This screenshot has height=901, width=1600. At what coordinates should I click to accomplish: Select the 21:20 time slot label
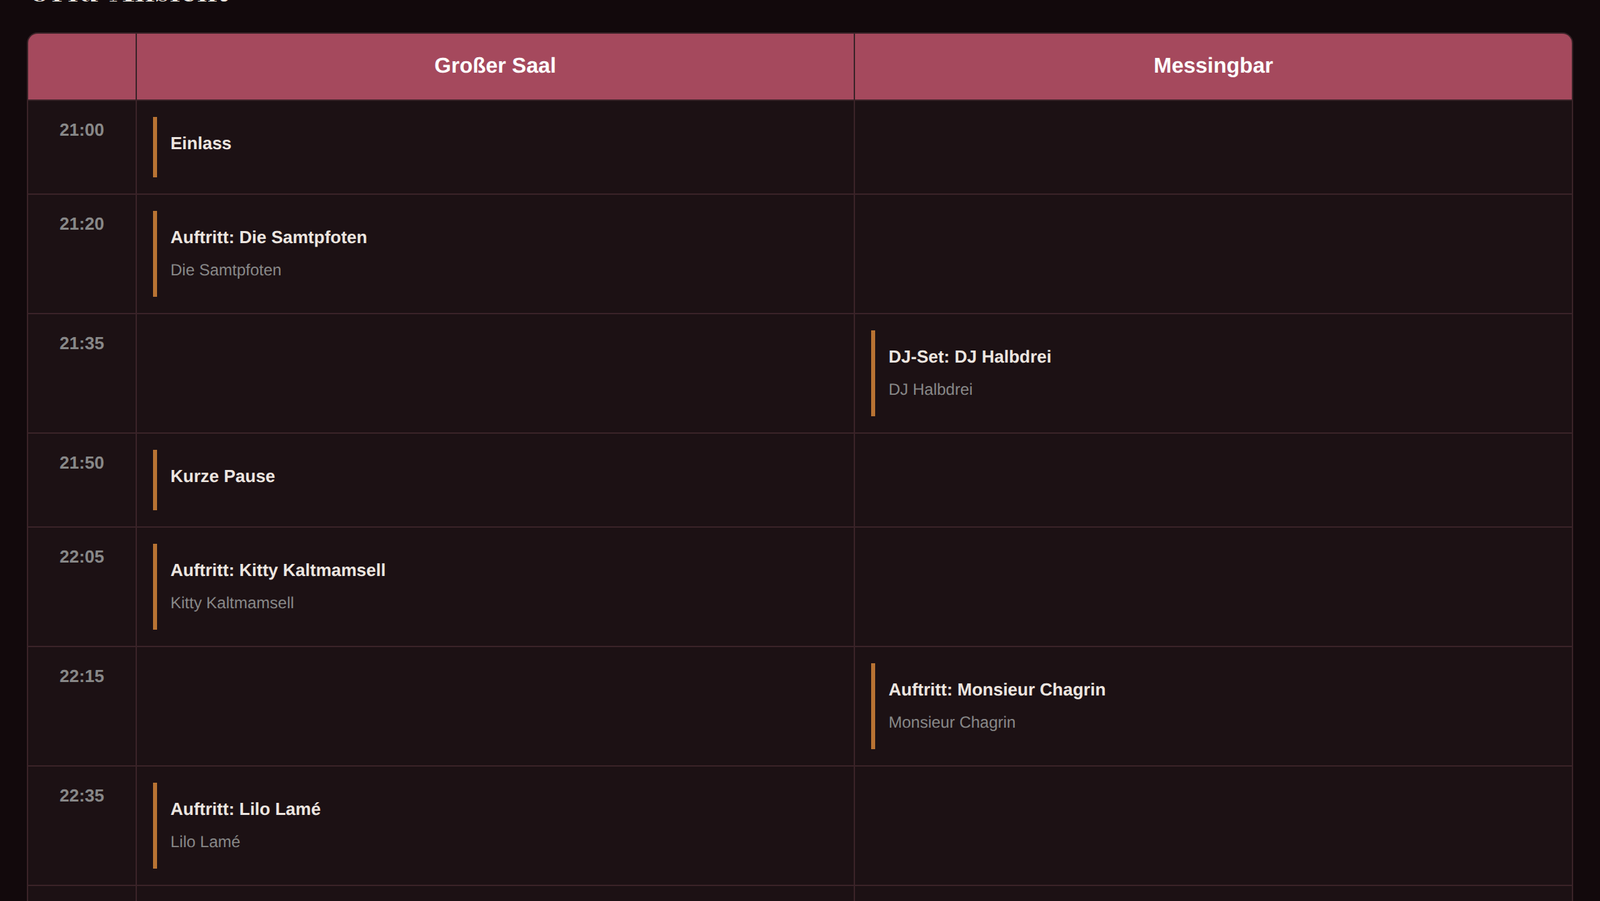[82, 224]
